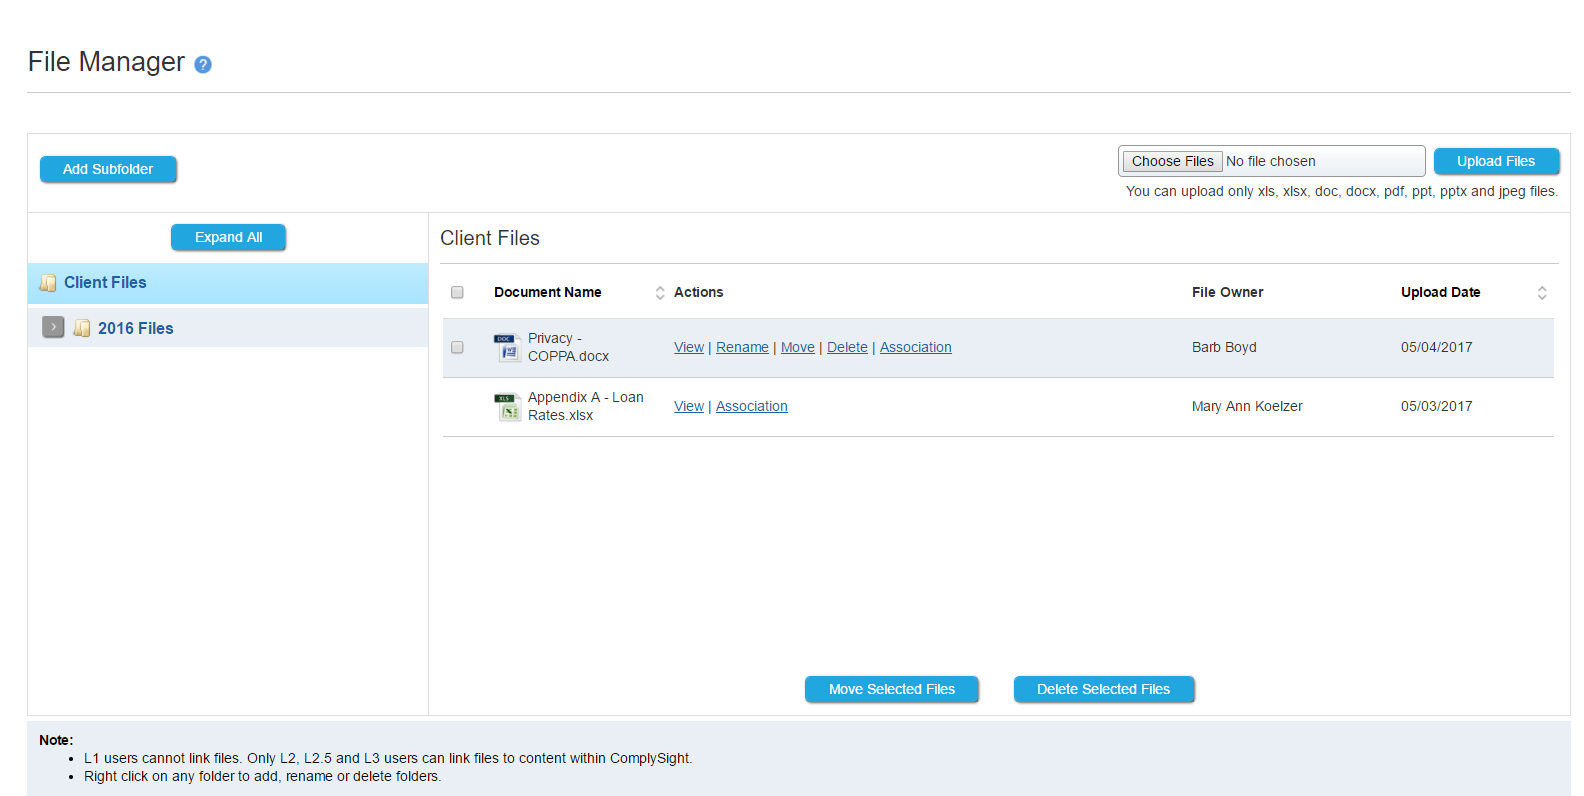This screenshot has height=796, width=1584.
Task: Sort by Document Name arrows
Action: (660, 293)
